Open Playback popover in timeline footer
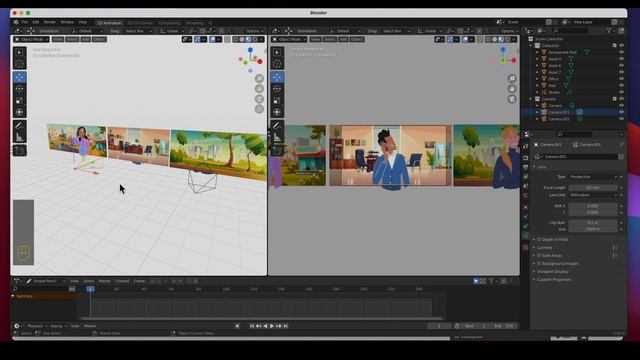 coord(36,326)
